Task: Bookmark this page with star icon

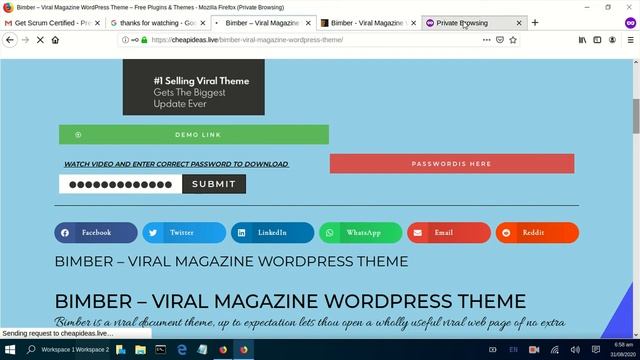Action: 513,40
